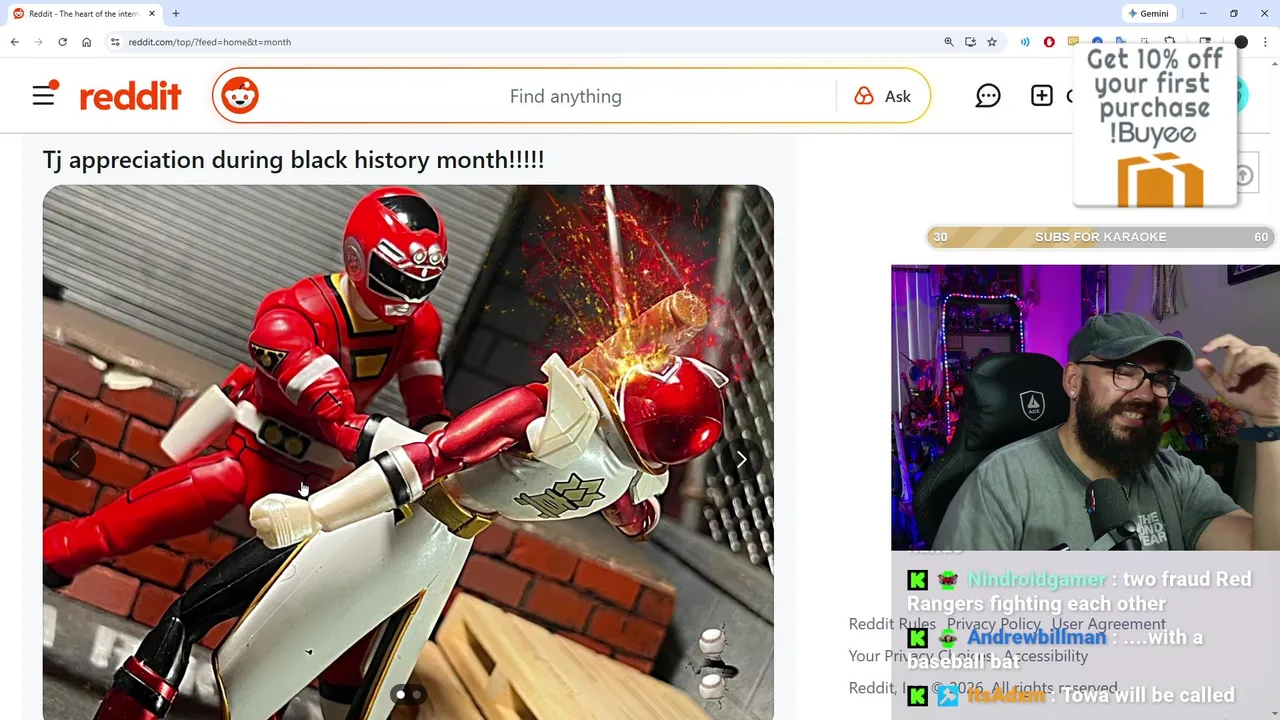Click the install app icon in the address bar
Screen dimensions: 1280x720
point(970,42)
